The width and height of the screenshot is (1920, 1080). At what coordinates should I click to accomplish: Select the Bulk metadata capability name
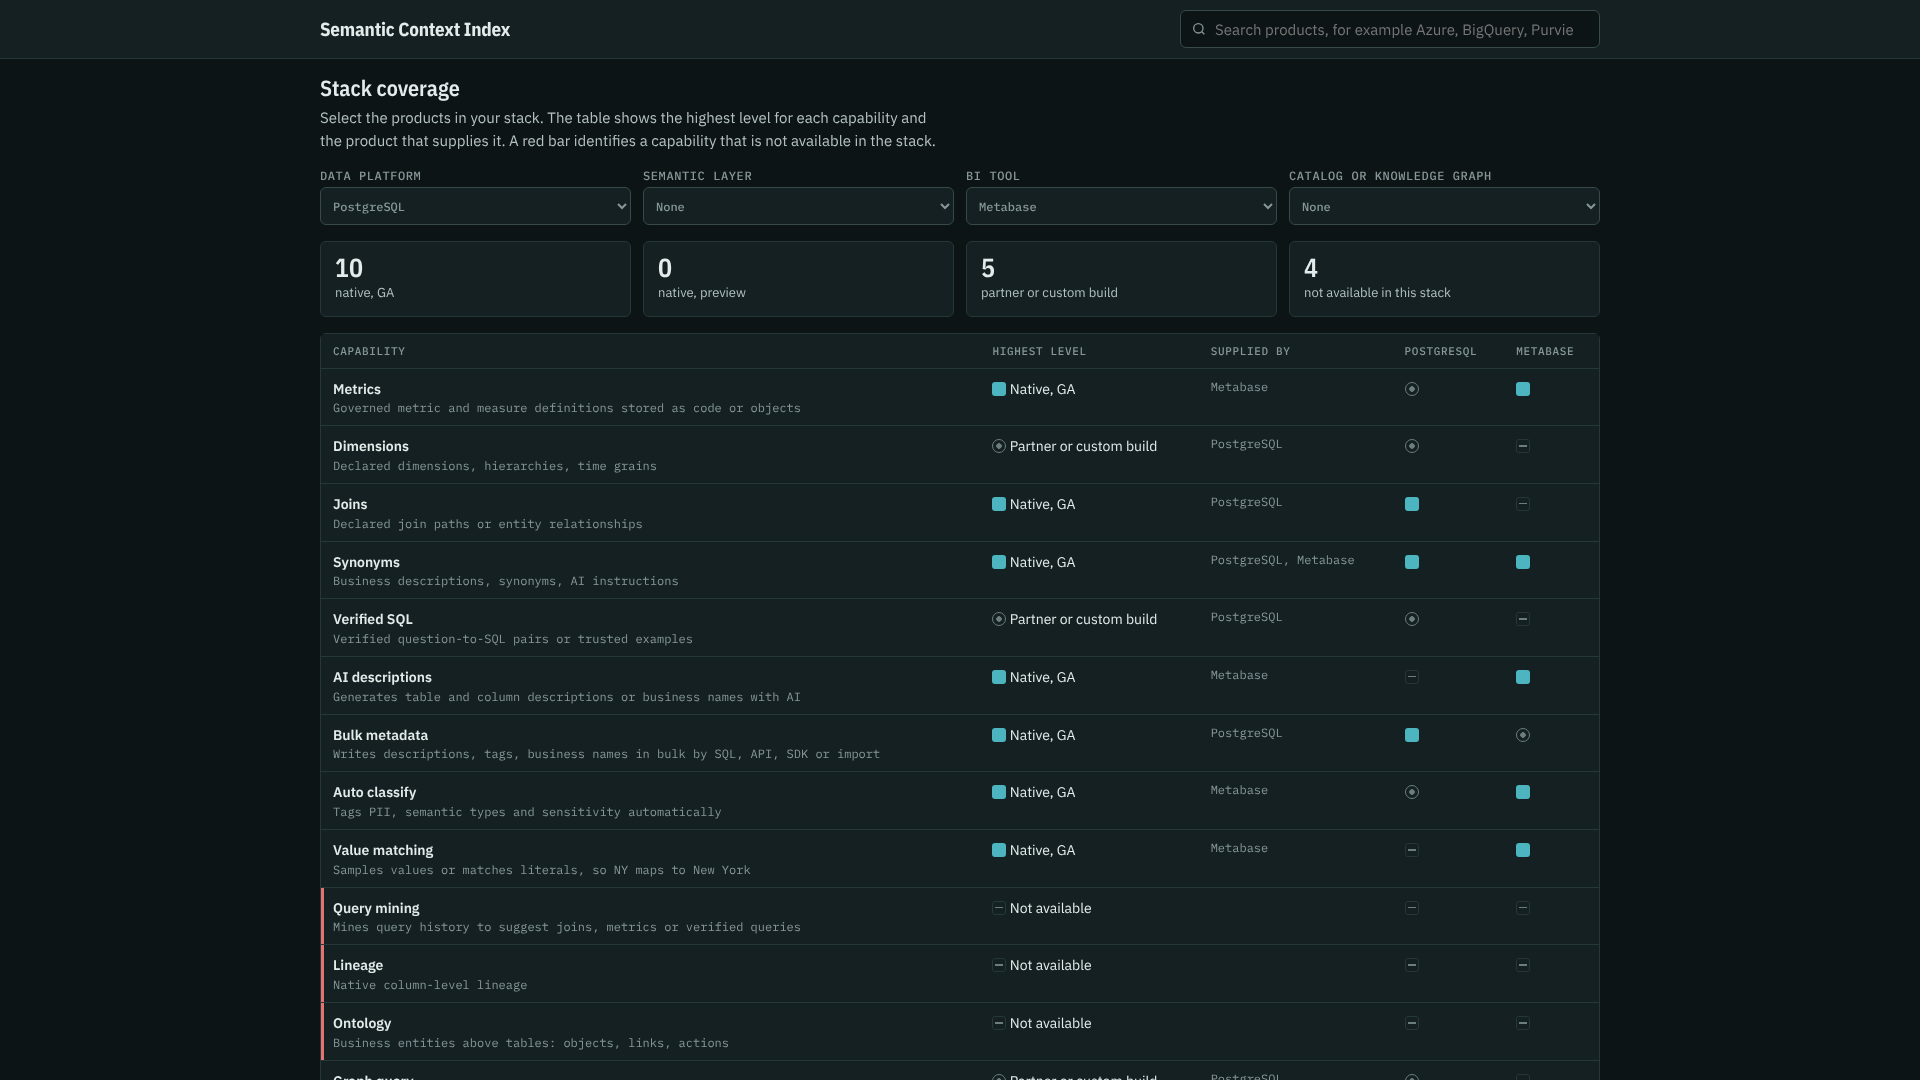[x=380, y=735]
